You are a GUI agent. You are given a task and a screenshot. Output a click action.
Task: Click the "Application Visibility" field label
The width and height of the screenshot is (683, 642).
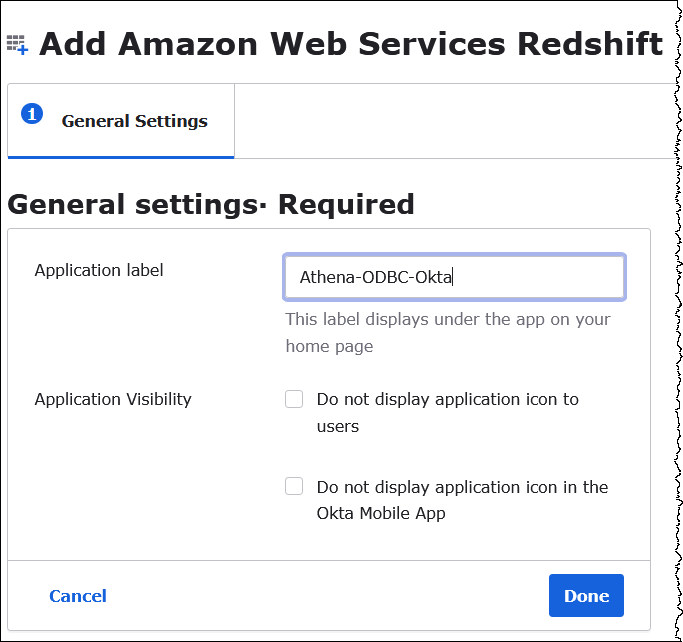[113, 399]
